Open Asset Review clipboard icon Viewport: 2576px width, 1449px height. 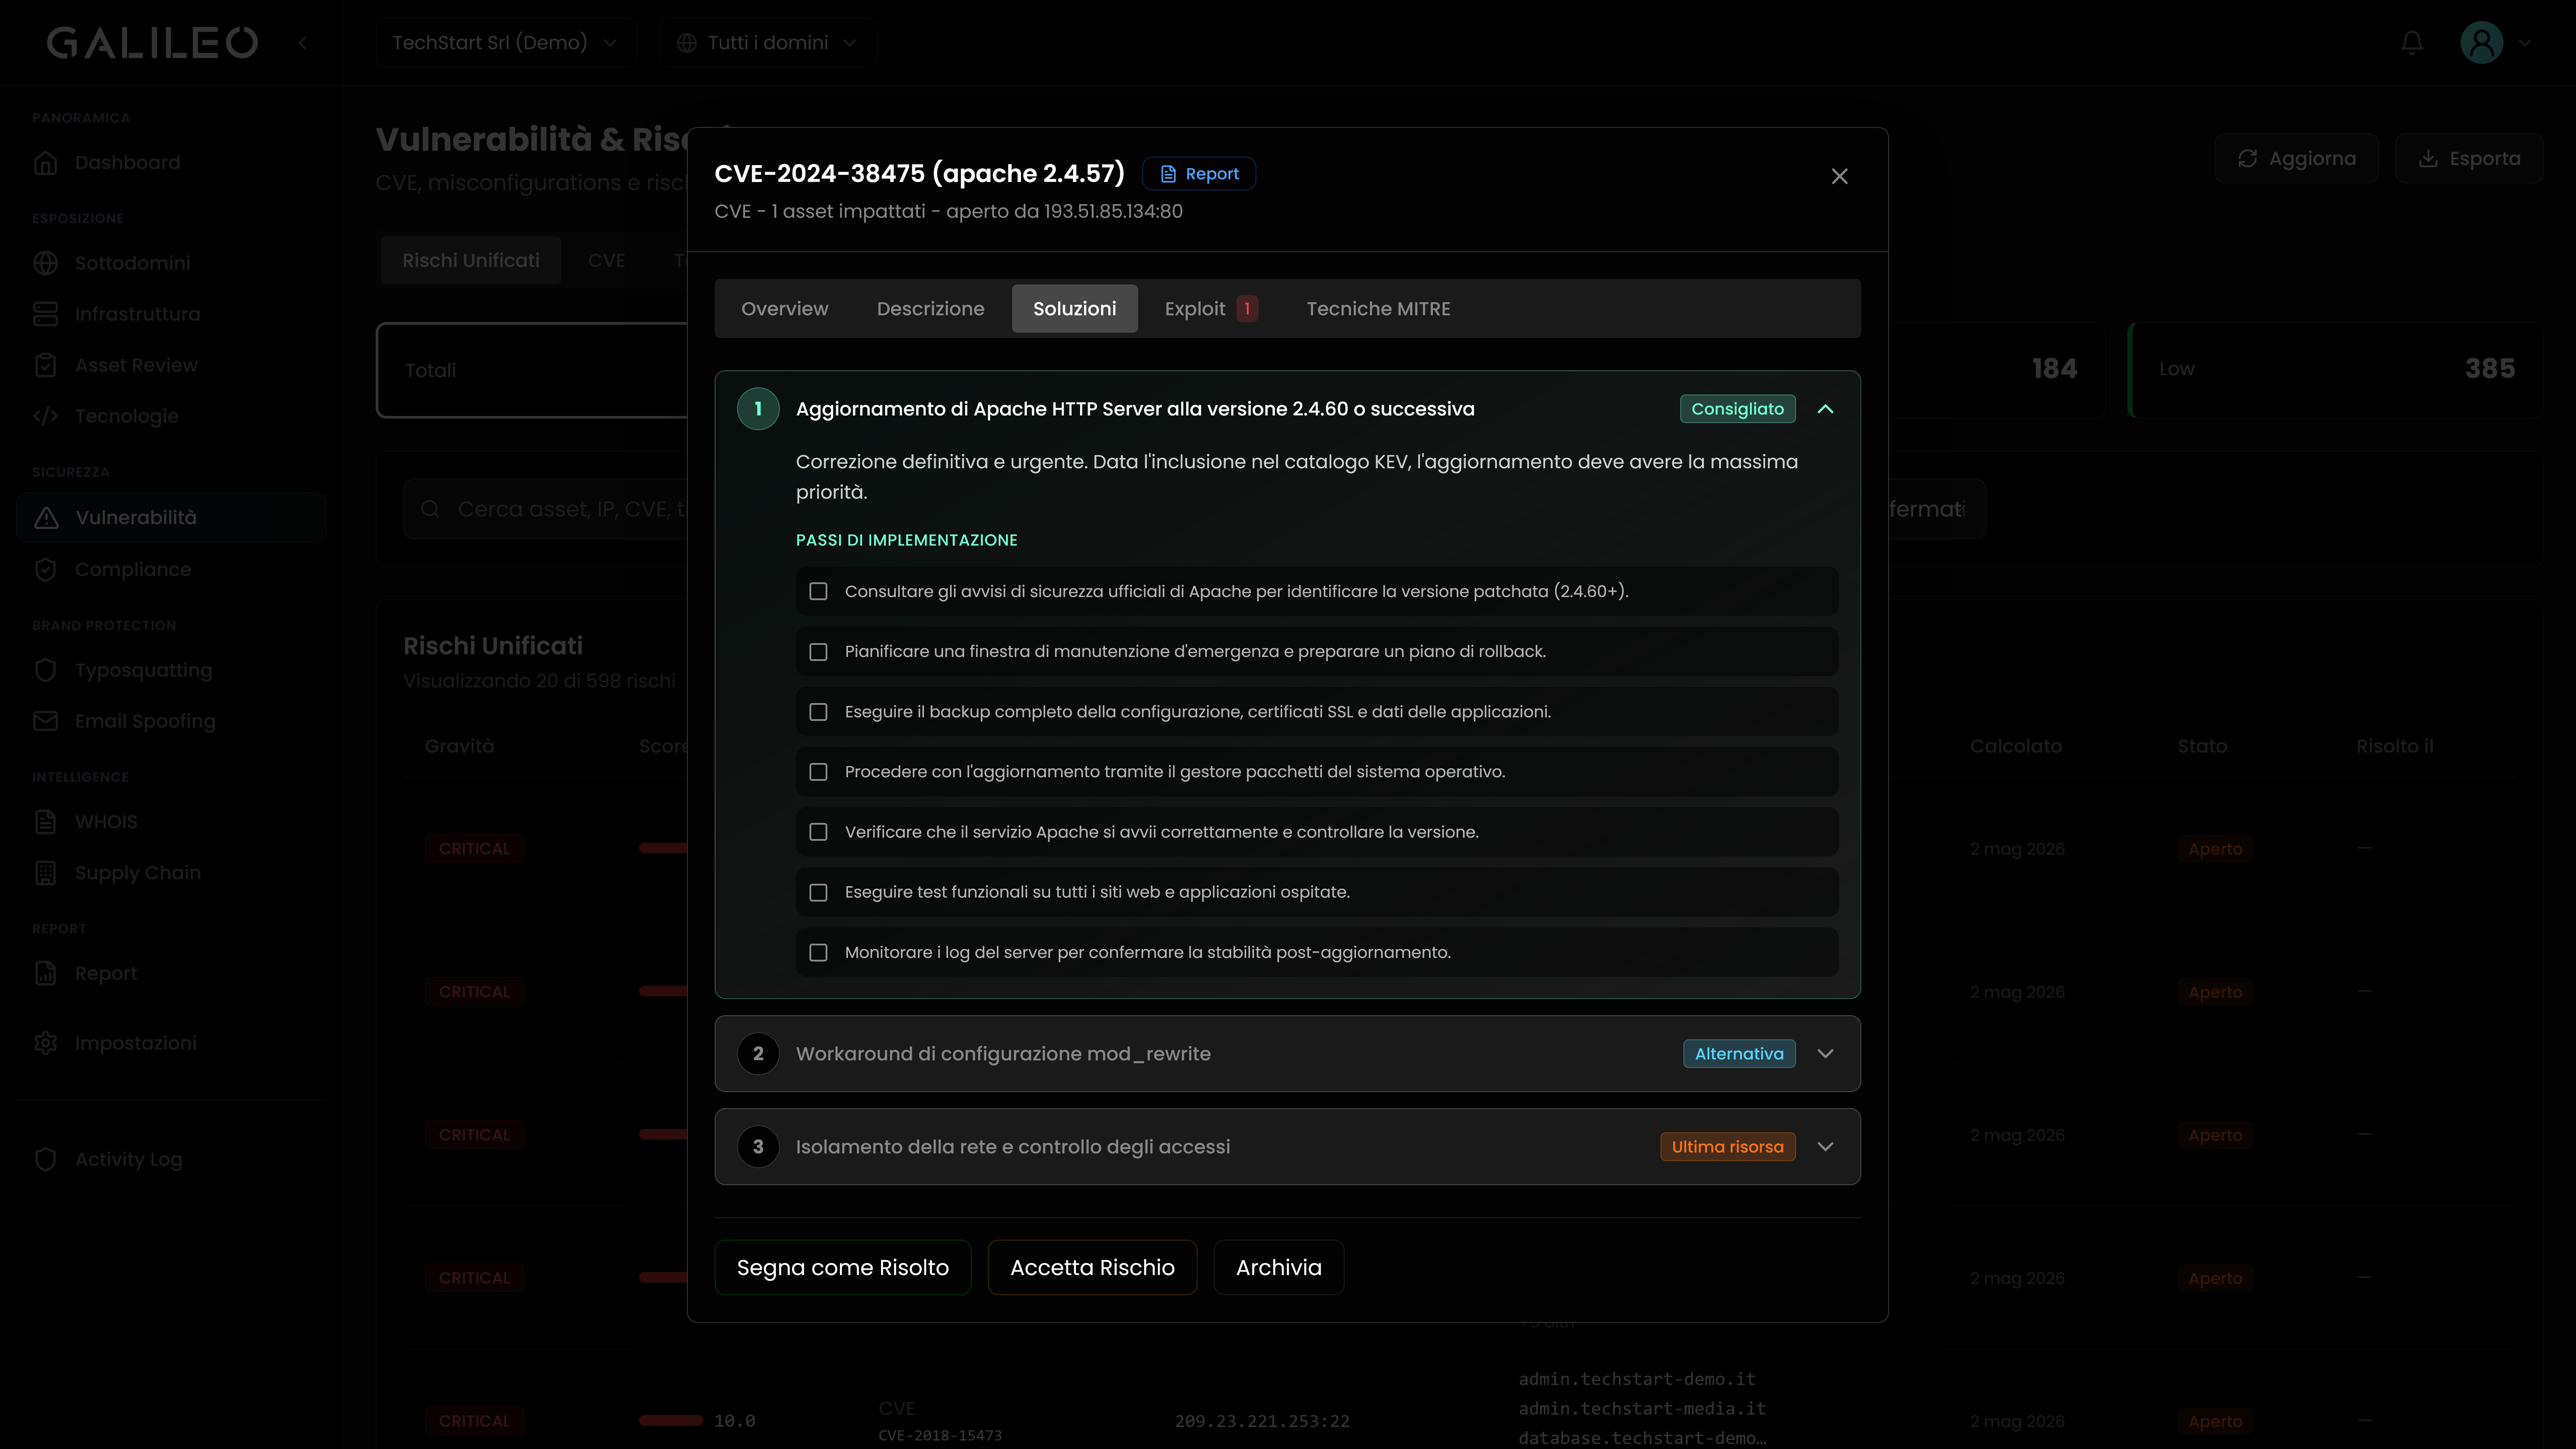(45, 365)
